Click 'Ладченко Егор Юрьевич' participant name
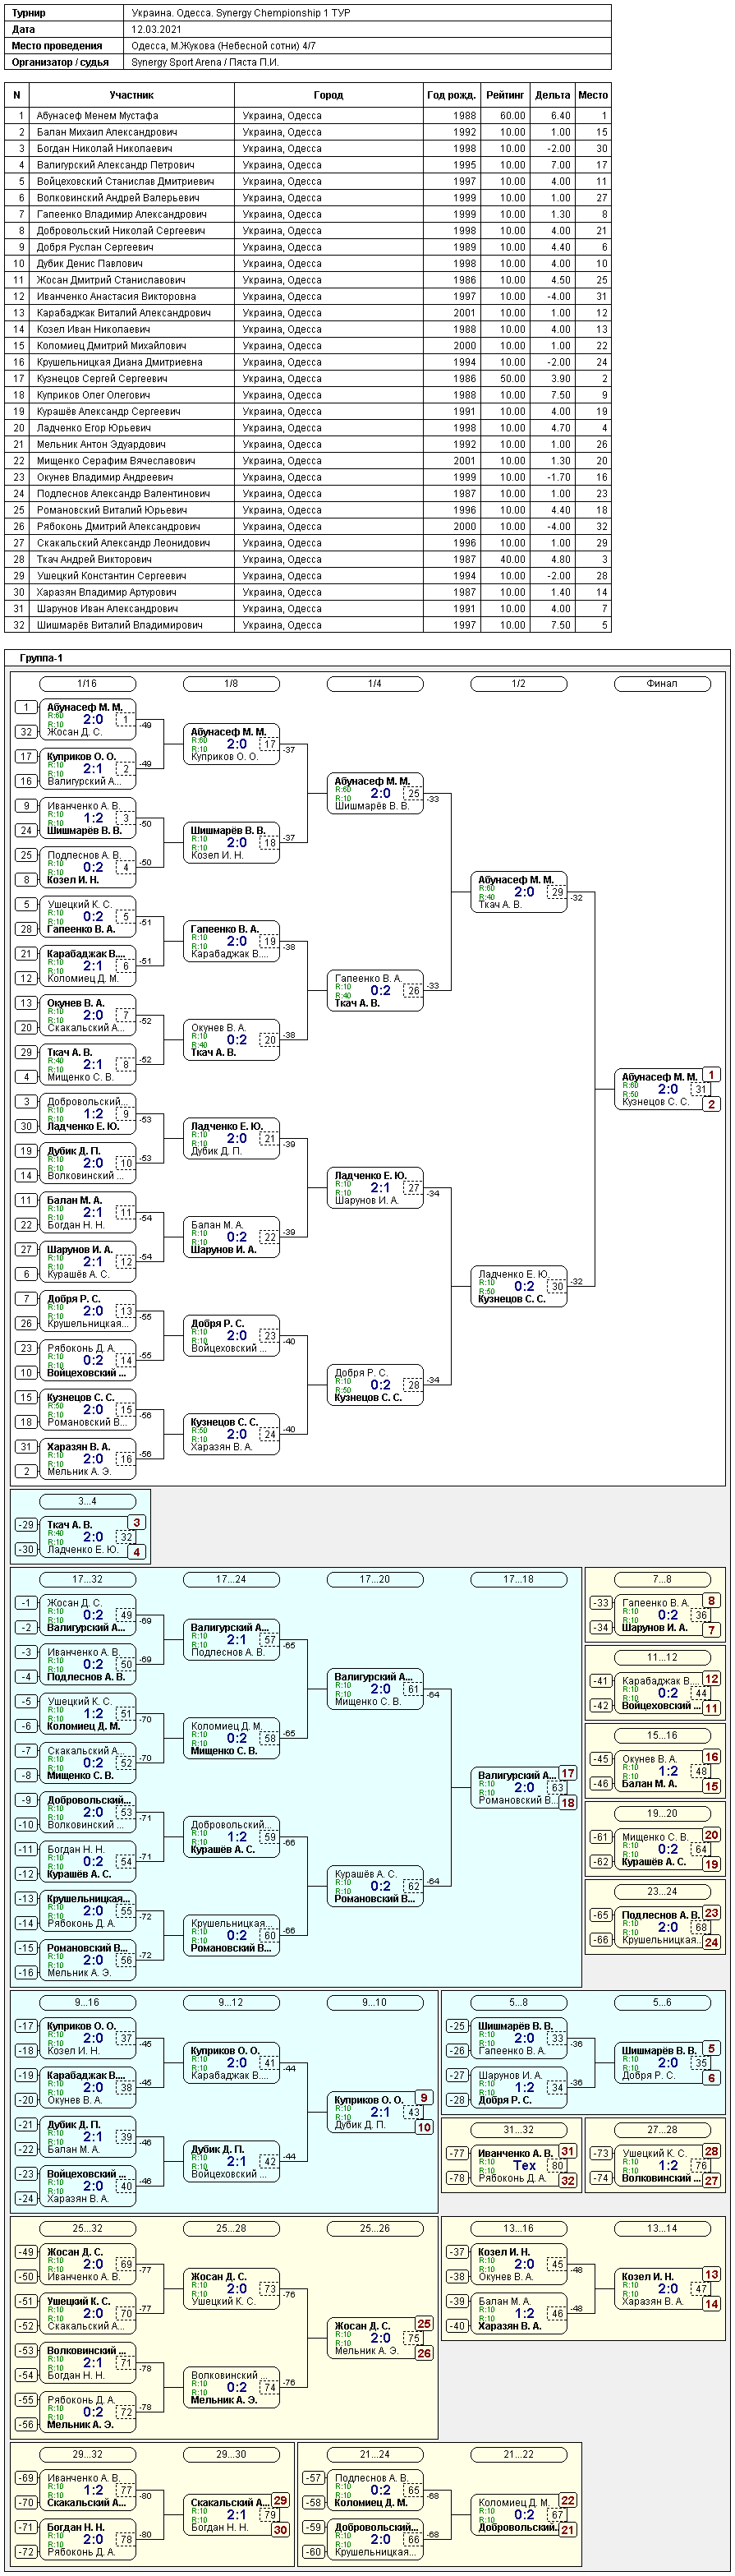Screen dimensions: 735x2576 (x=94, y=428)
